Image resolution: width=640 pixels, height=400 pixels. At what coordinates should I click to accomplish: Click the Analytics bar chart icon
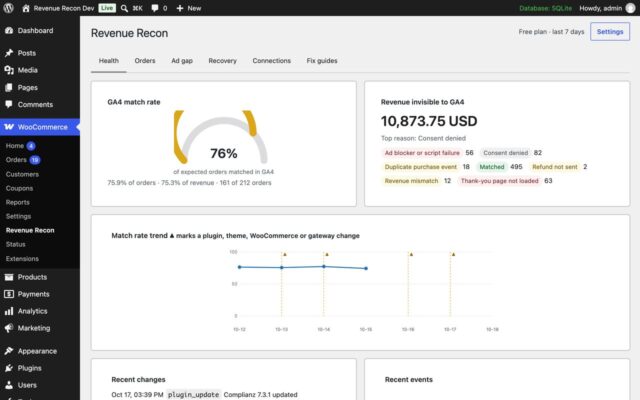coord(9,311)
